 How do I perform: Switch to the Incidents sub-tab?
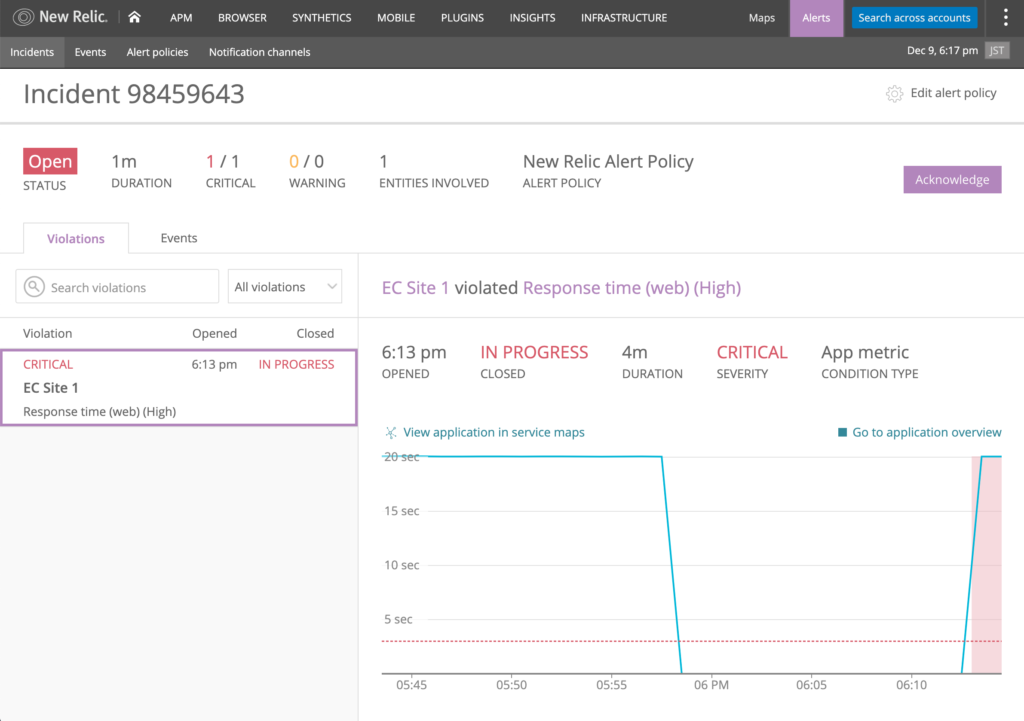click(x=32, y=52)
